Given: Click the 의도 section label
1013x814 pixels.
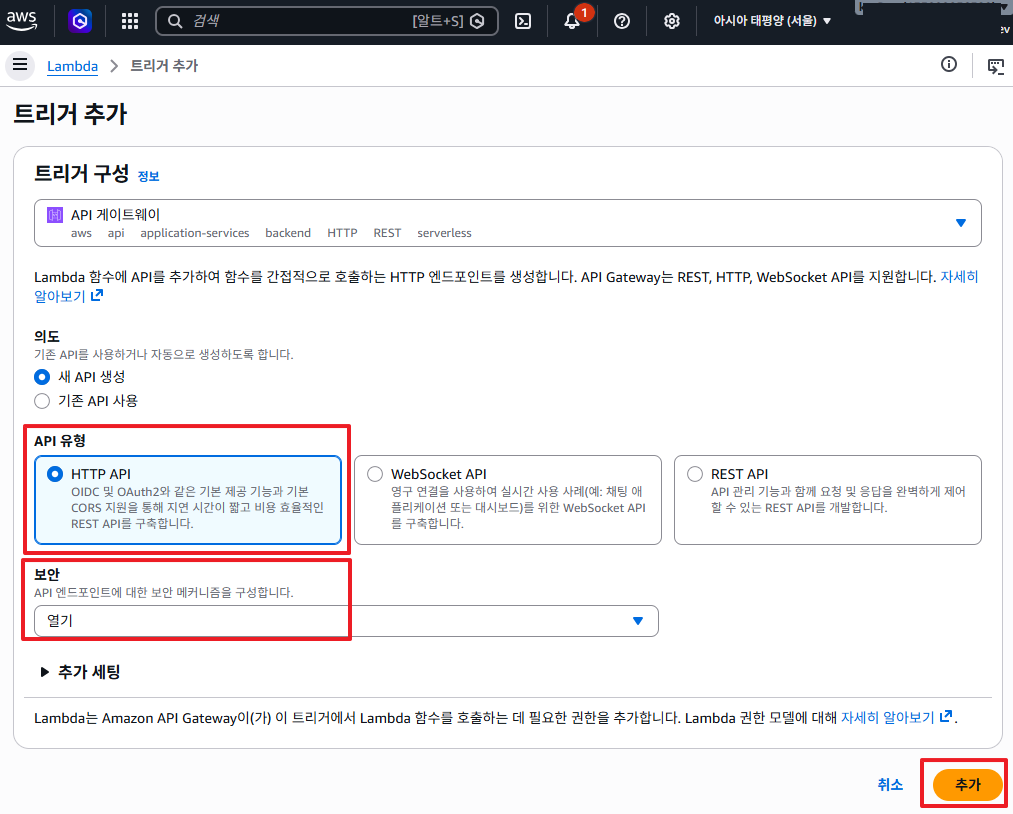Looking at the screenshot, I should coord(47,337).
